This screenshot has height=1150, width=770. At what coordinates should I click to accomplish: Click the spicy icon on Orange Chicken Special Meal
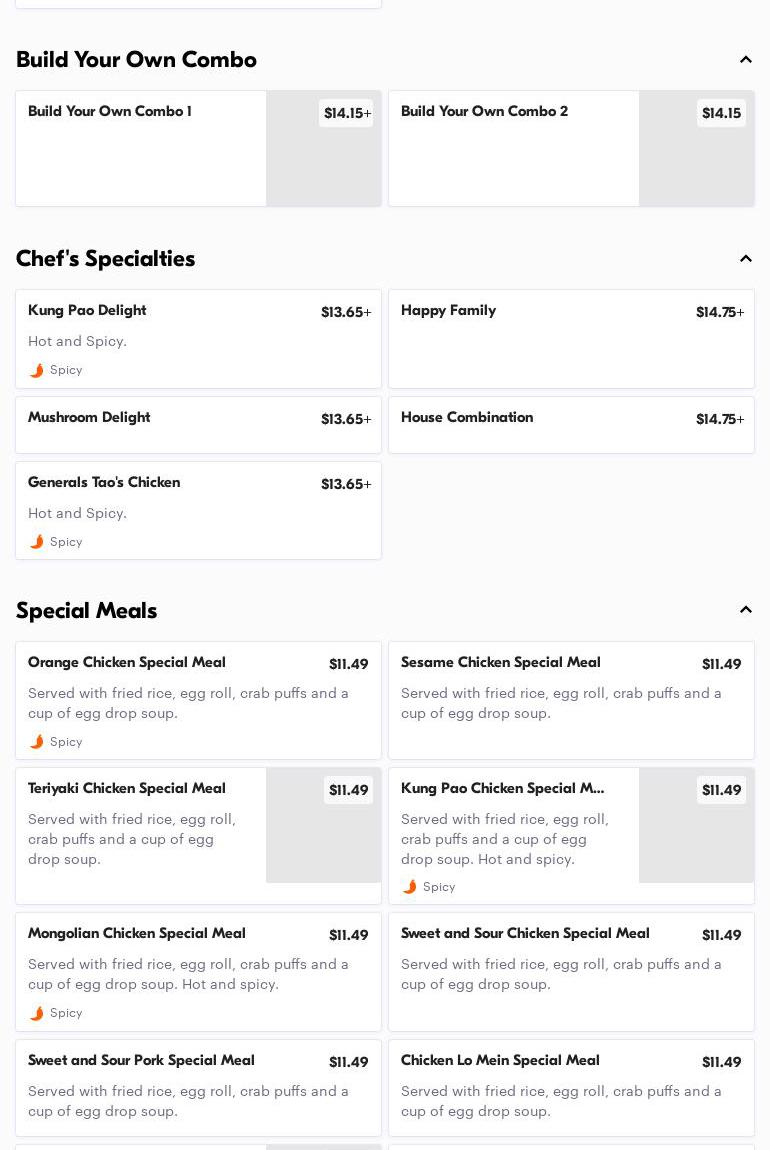[x=37, y=742]
